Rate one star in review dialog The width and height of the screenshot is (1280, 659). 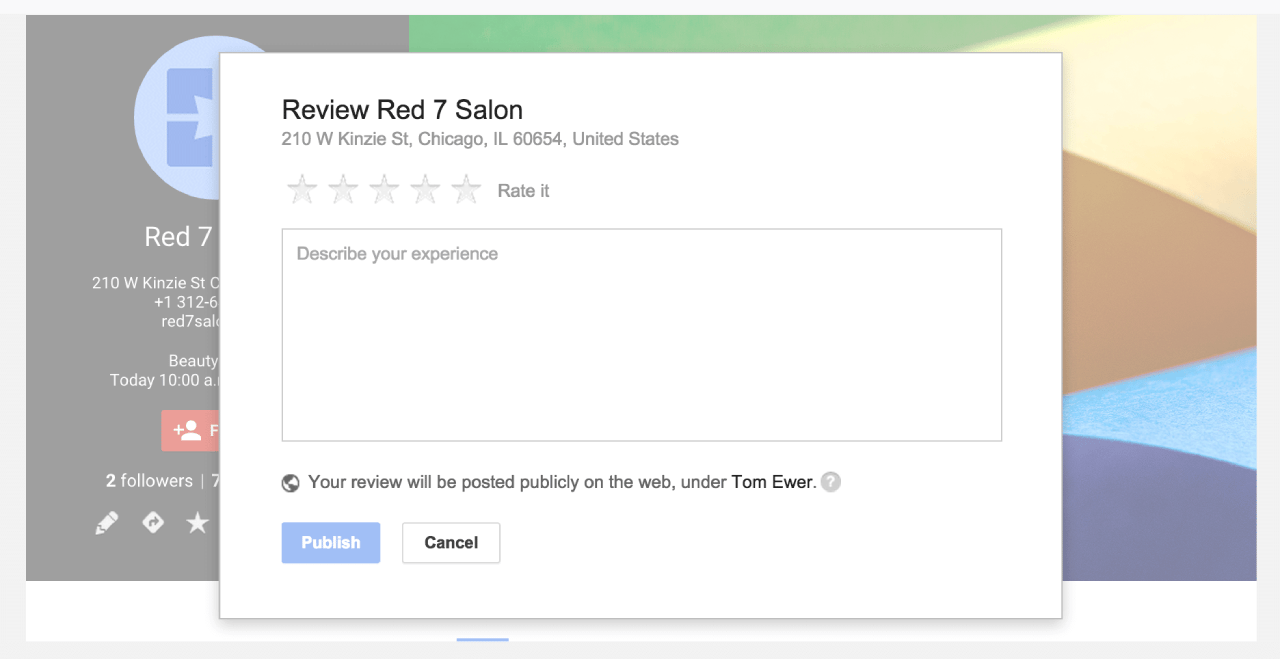(302, 190)
